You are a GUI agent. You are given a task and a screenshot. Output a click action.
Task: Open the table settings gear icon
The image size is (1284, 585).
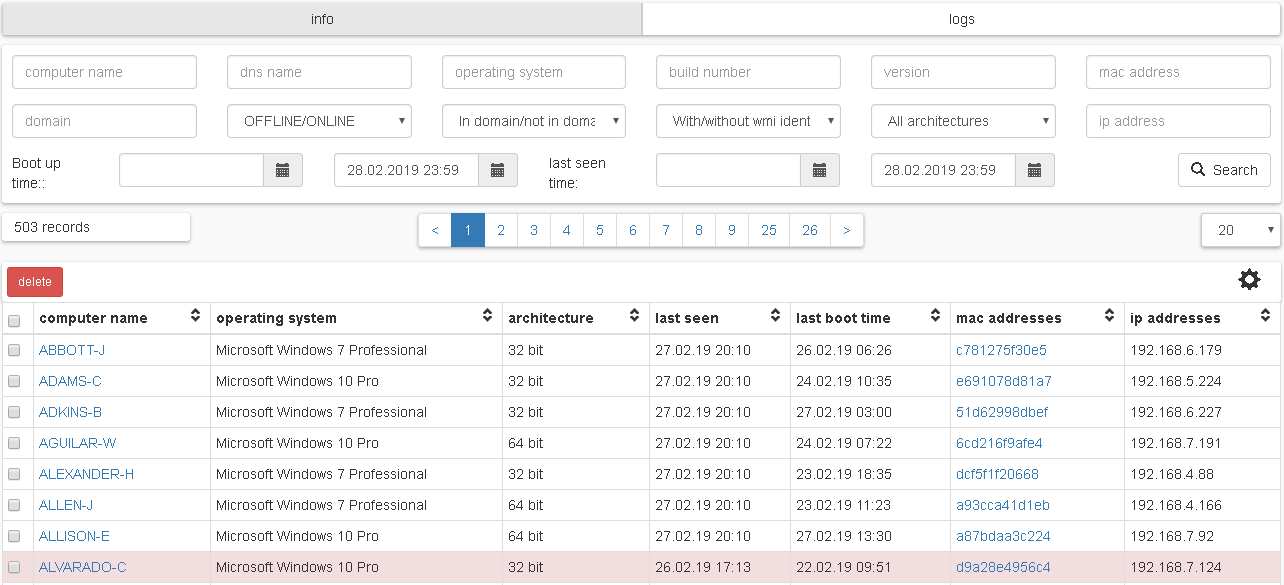[x=1249, y=280]
